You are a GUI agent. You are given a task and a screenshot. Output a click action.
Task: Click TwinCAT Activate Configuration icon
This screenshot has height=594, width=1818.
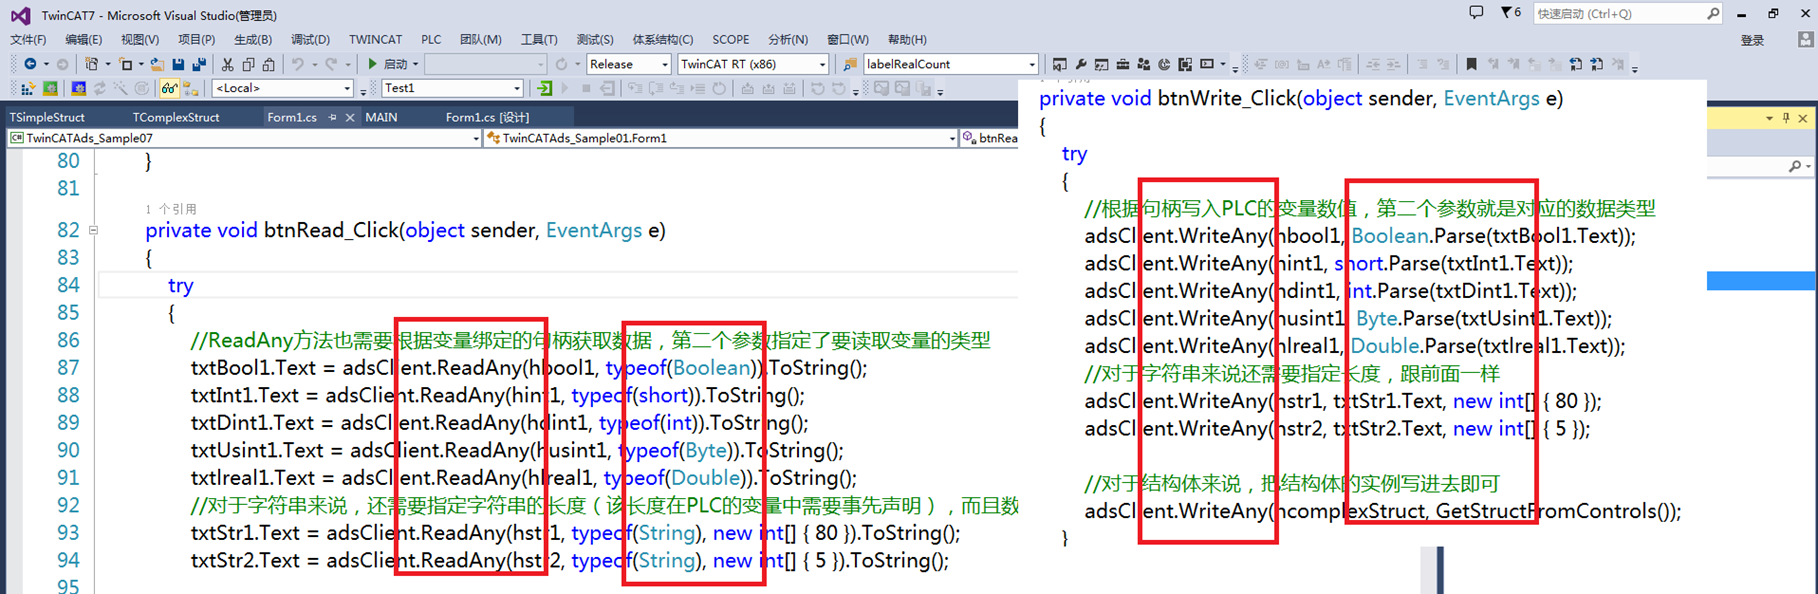(28, 89)
